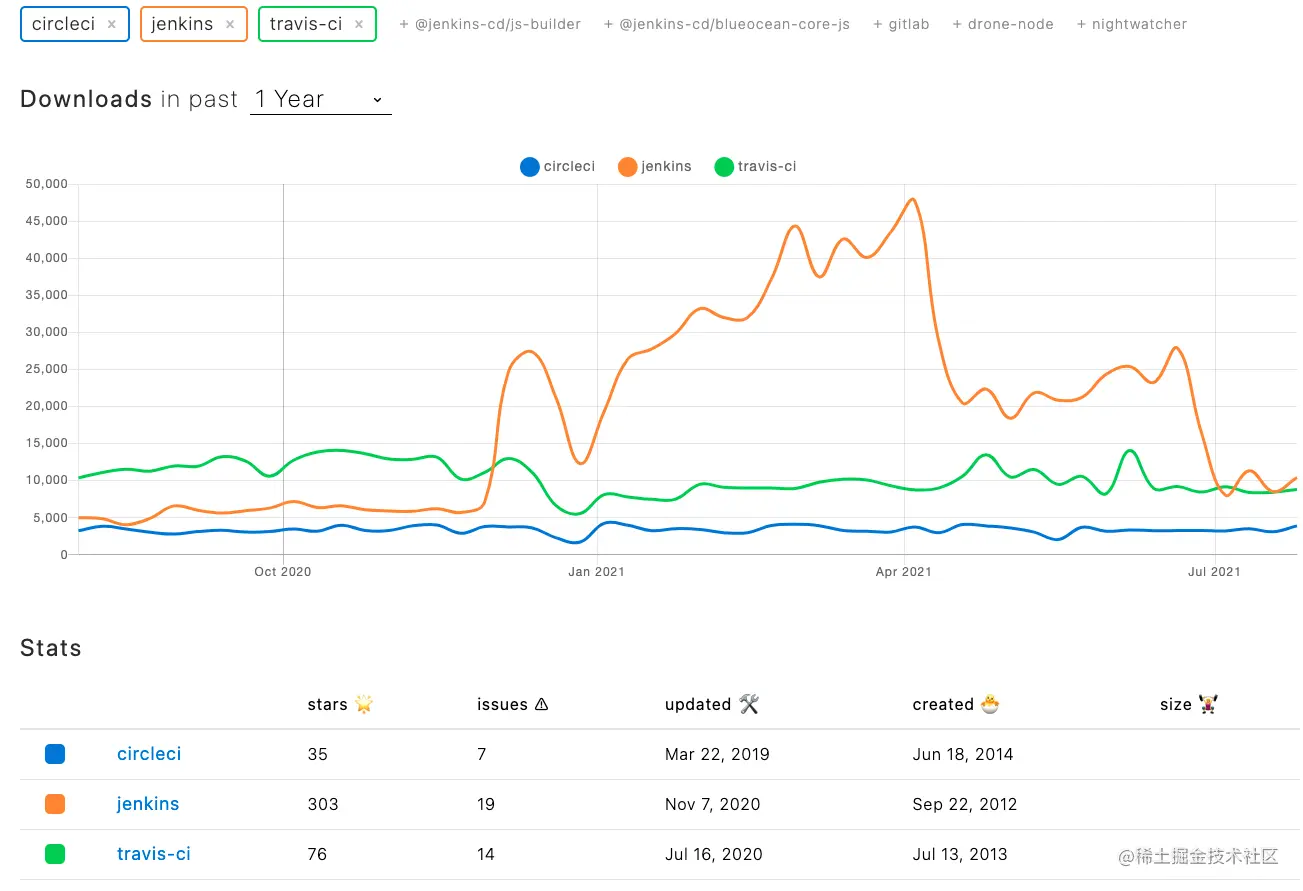The width and height of the screenshot is (1303, 891).
Task: Click the created column header text
Action: pyautogui.click(x=943, y=704)
